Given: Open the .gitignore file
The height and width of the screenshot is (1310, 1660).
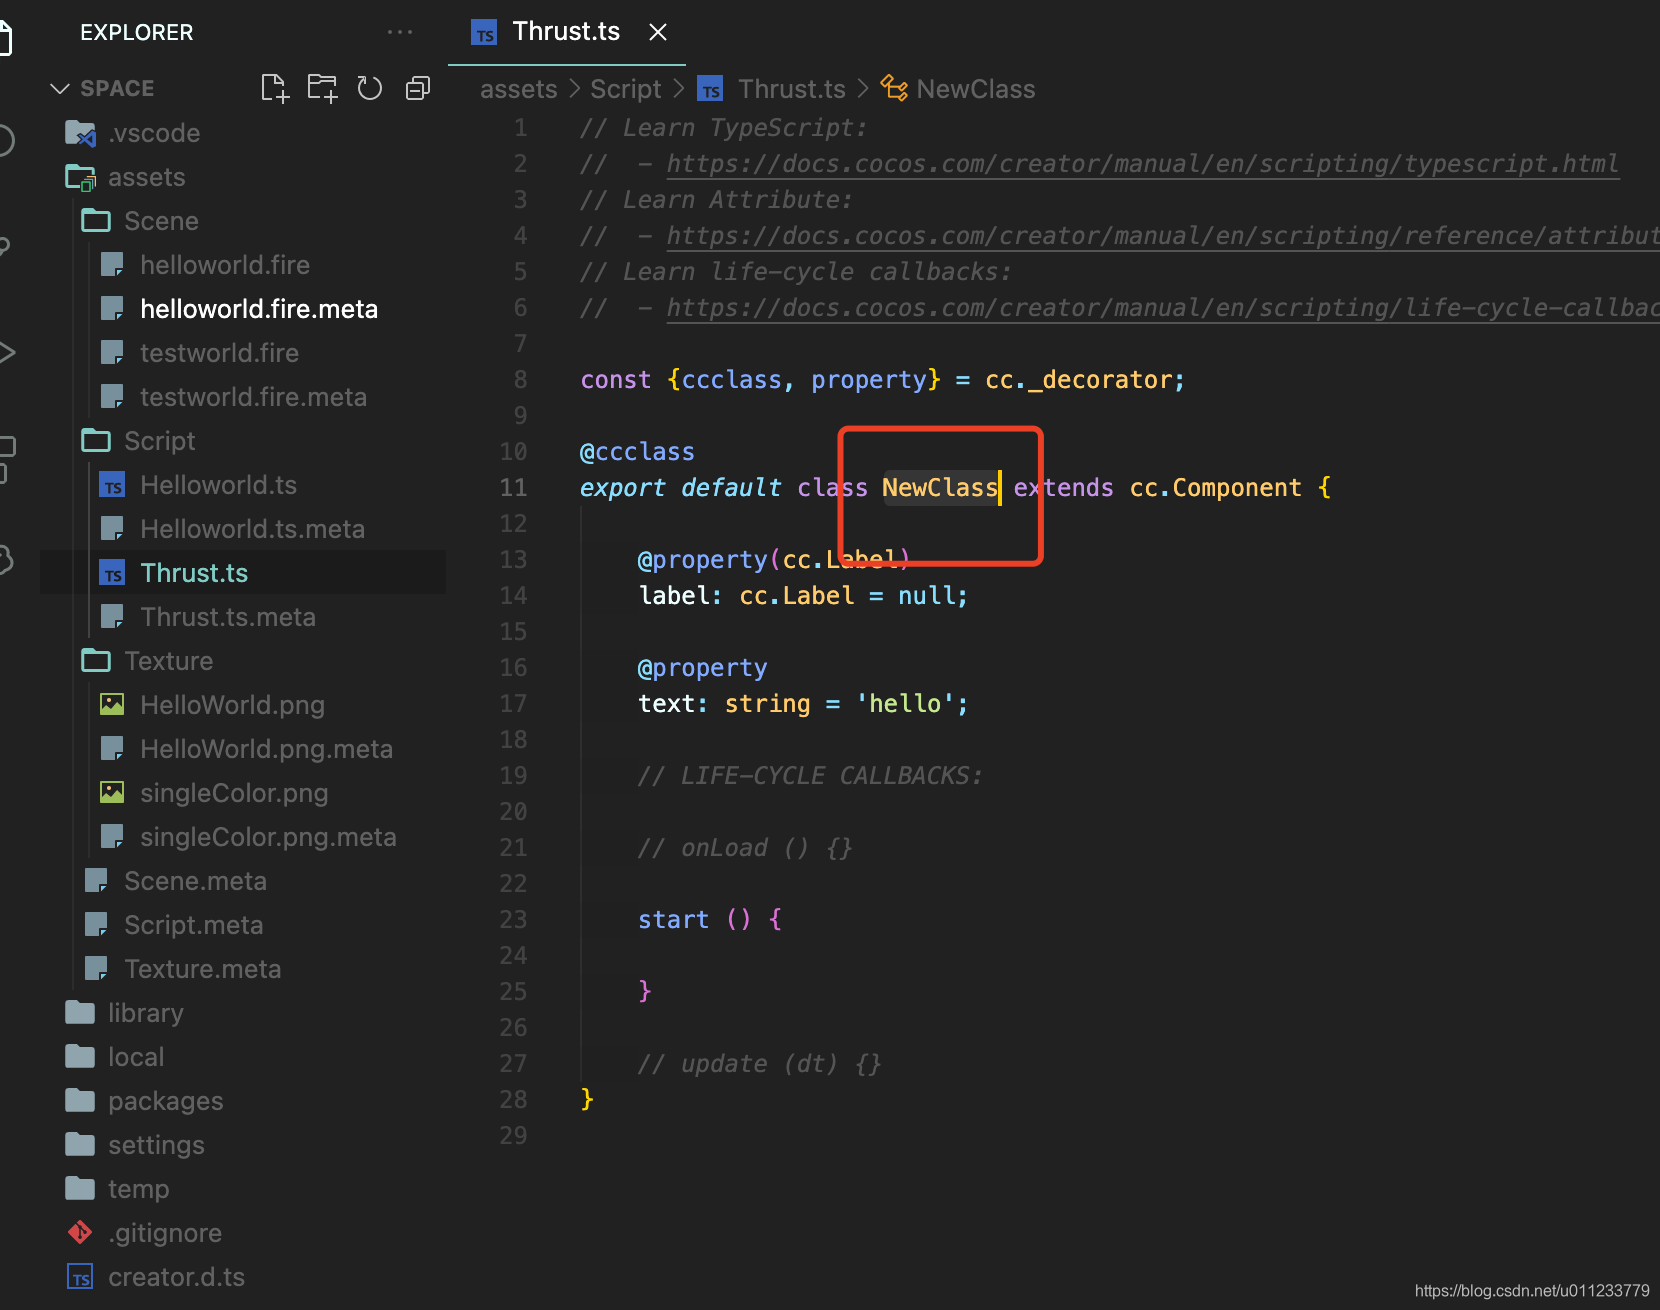Looking at the screenshot, I should [x=165, y=1233].
